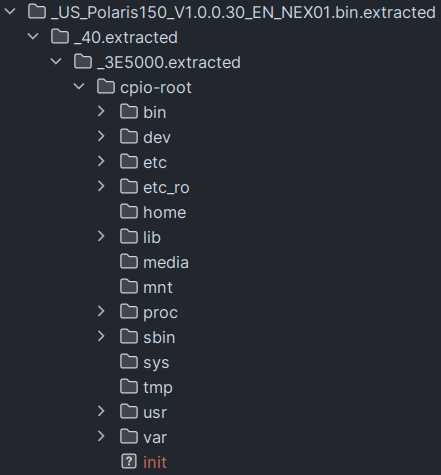
Task: Select the mnt folder label
Action: pyautogui.click(x=158, y=287)
